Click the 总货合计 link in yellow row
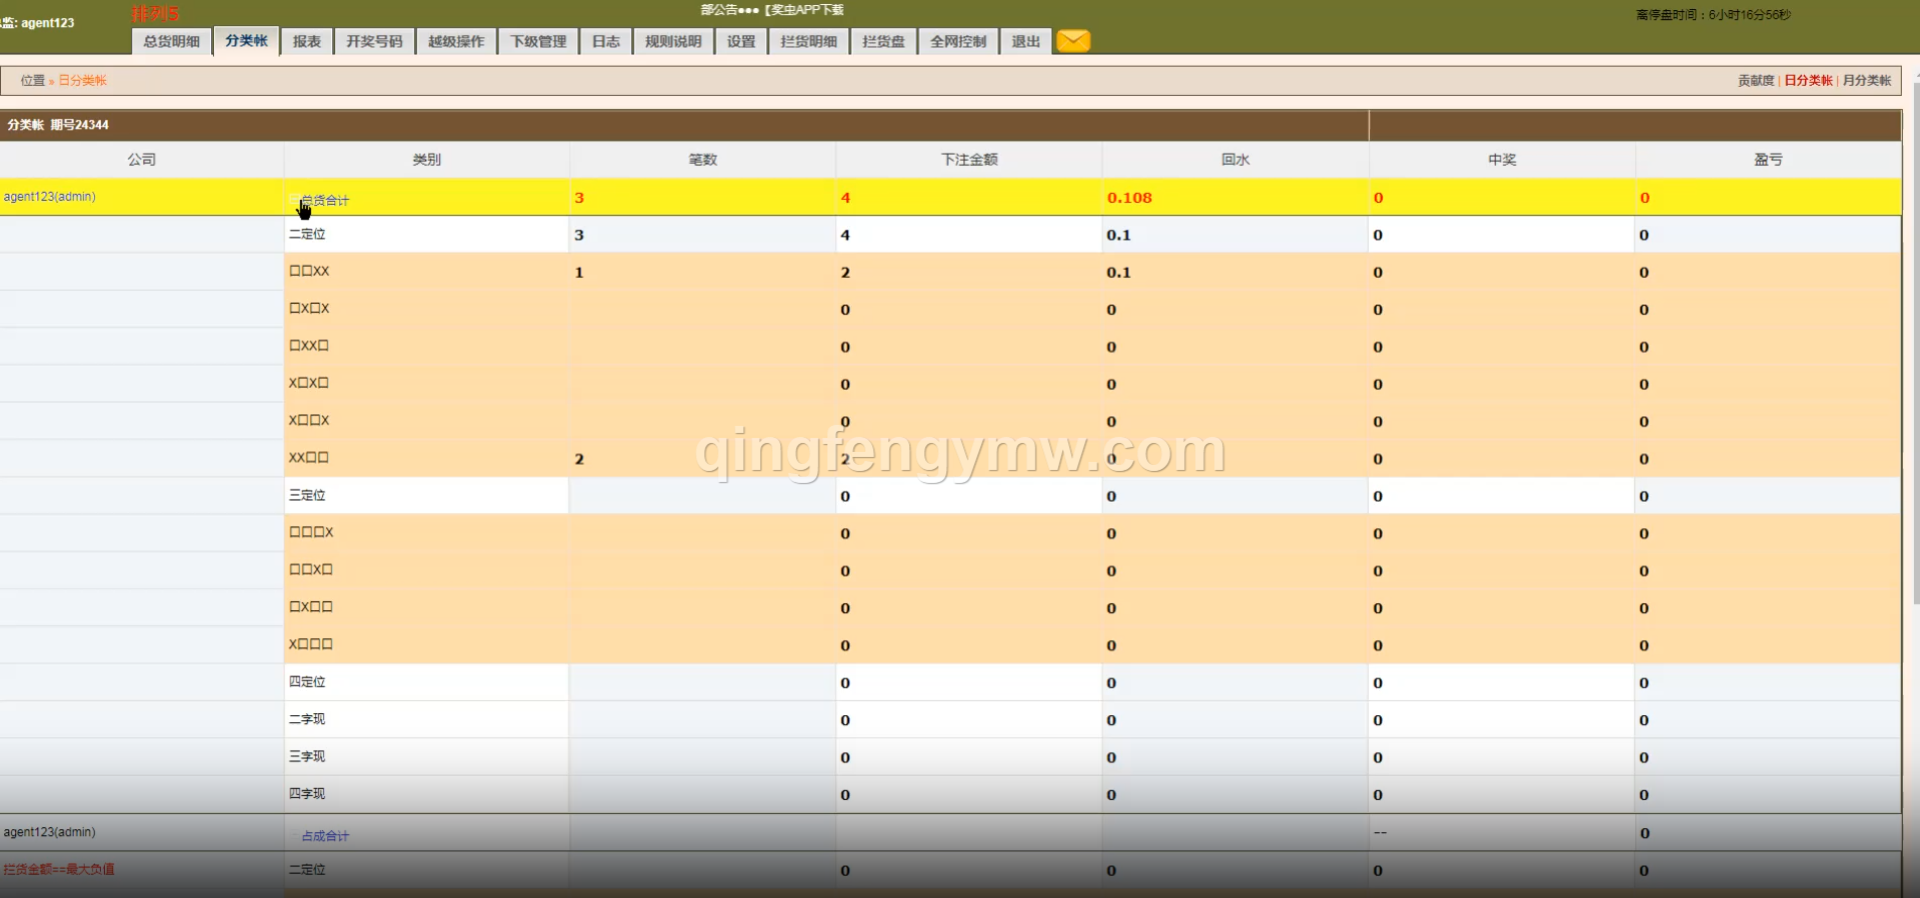The height and width of the screenshot is (898, 1920). pos(325,200)
